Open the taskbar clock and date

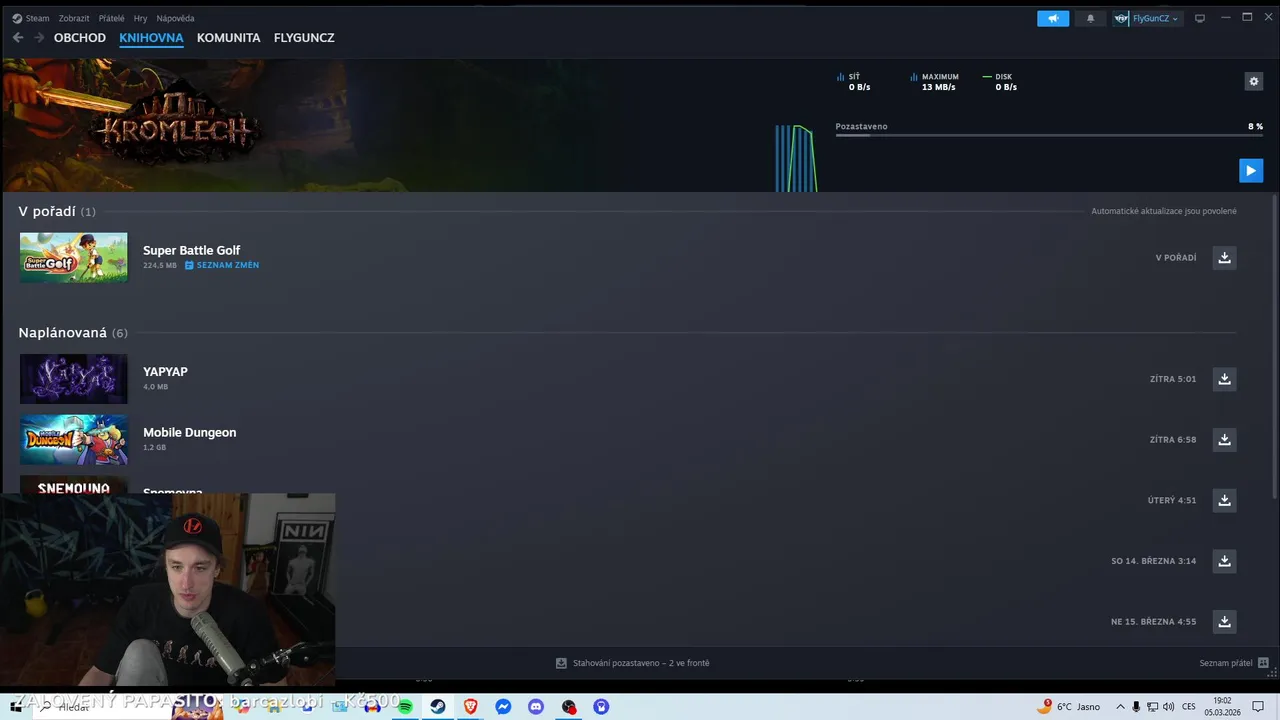click(1222, 707)
